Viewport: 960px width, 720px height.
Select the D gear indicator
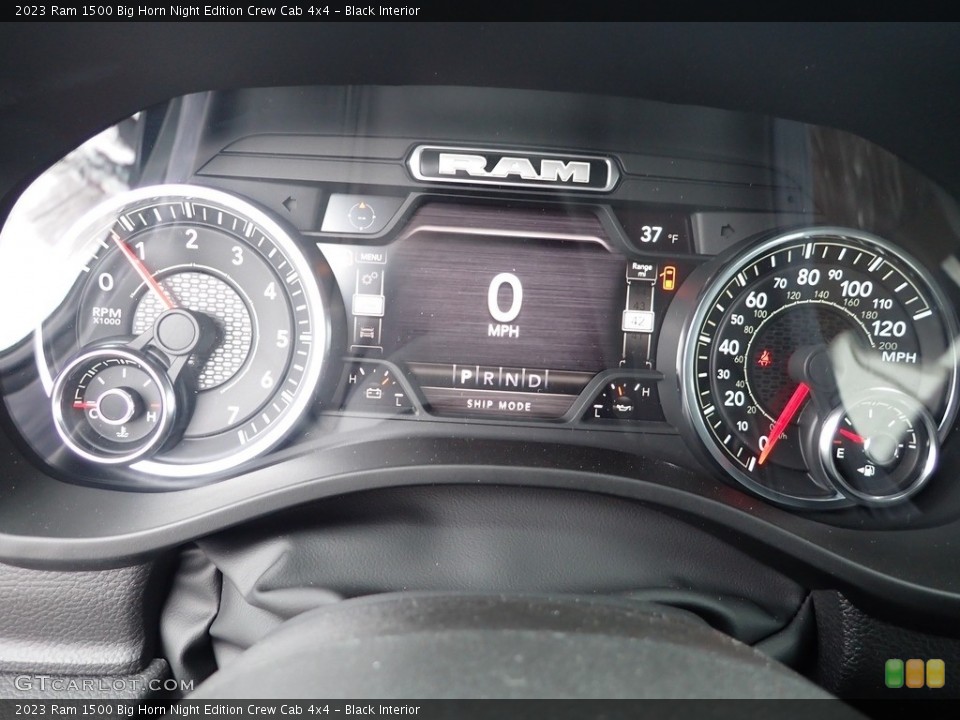pyautogui.click(x=534, y=380)
